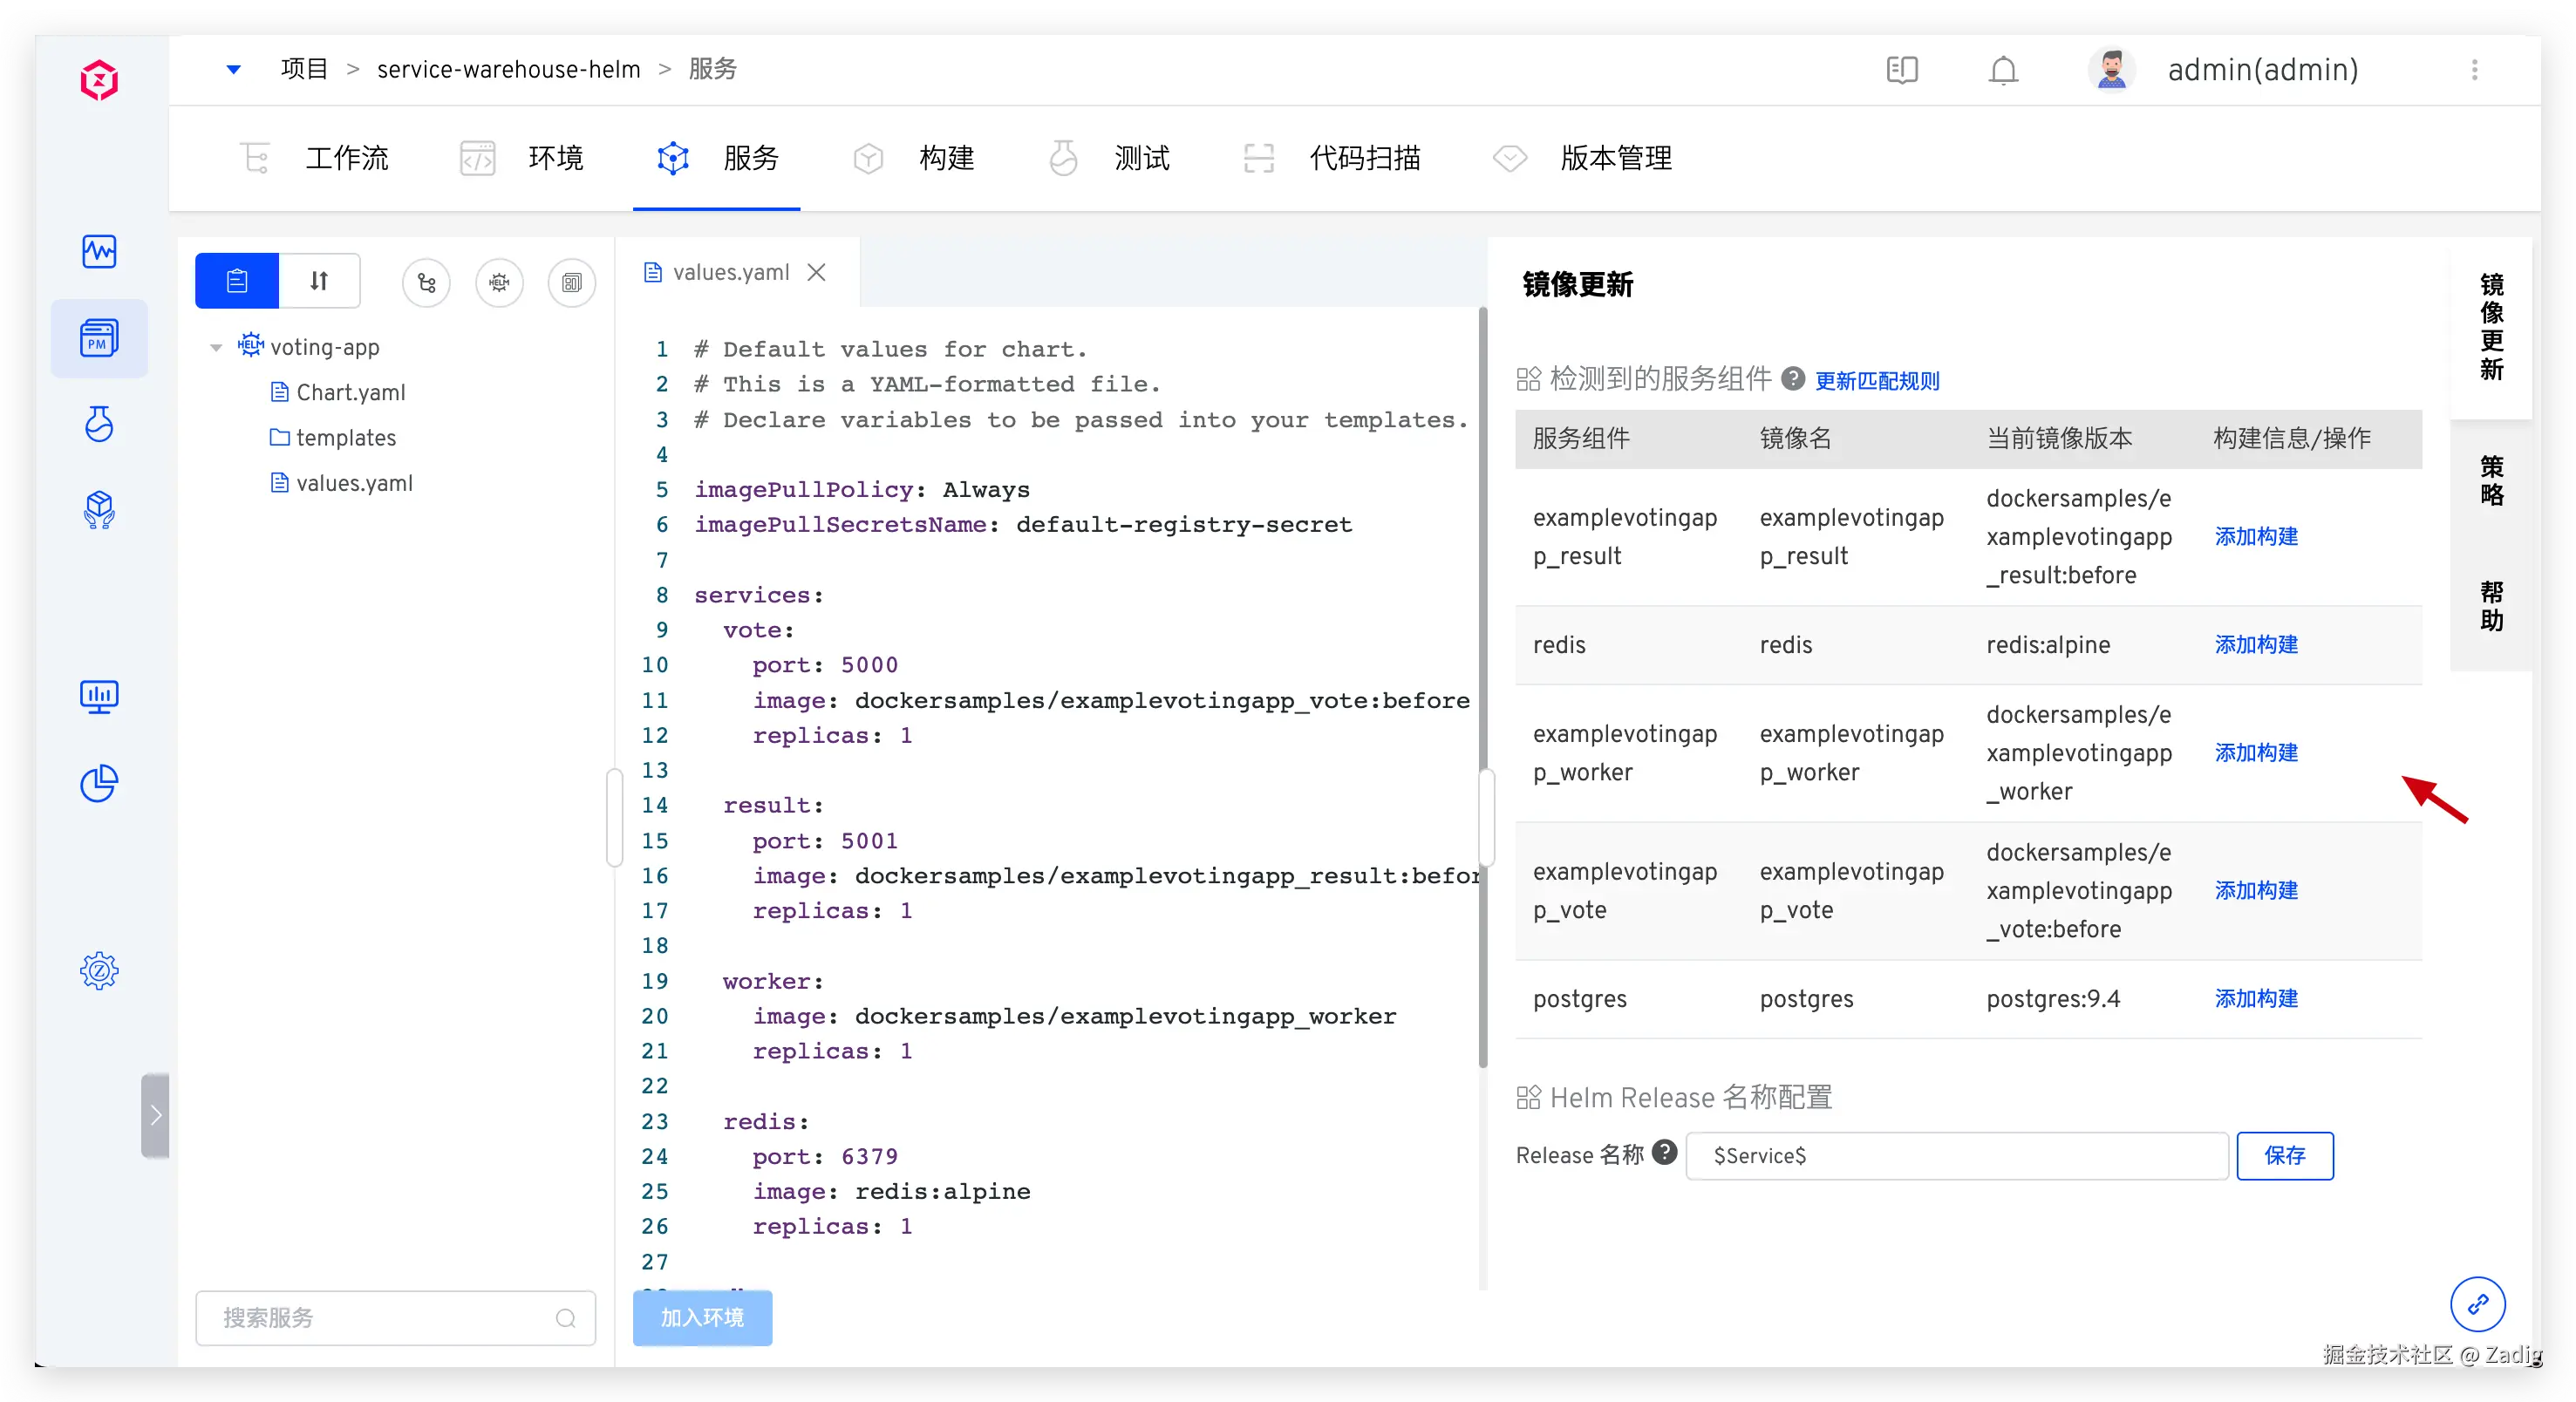Click the notification bell icon
Screen dimensions: 2576x1402
[2003, 70]
